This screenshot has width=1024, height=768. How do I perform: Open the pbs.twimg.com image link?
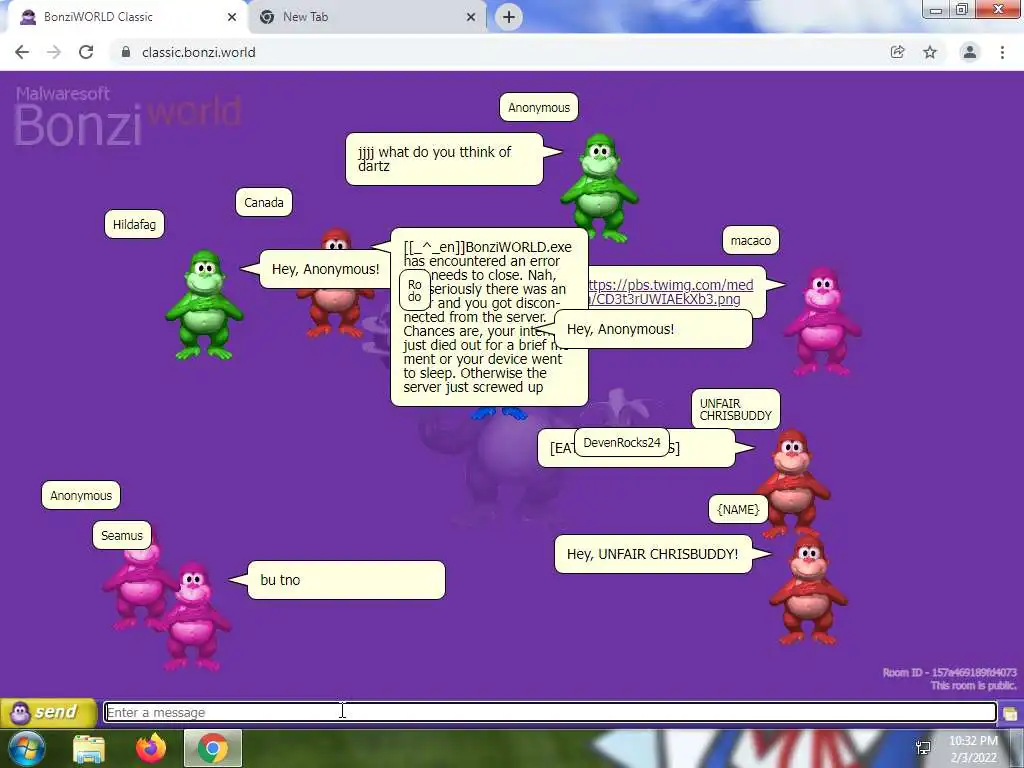click(669, 292)
